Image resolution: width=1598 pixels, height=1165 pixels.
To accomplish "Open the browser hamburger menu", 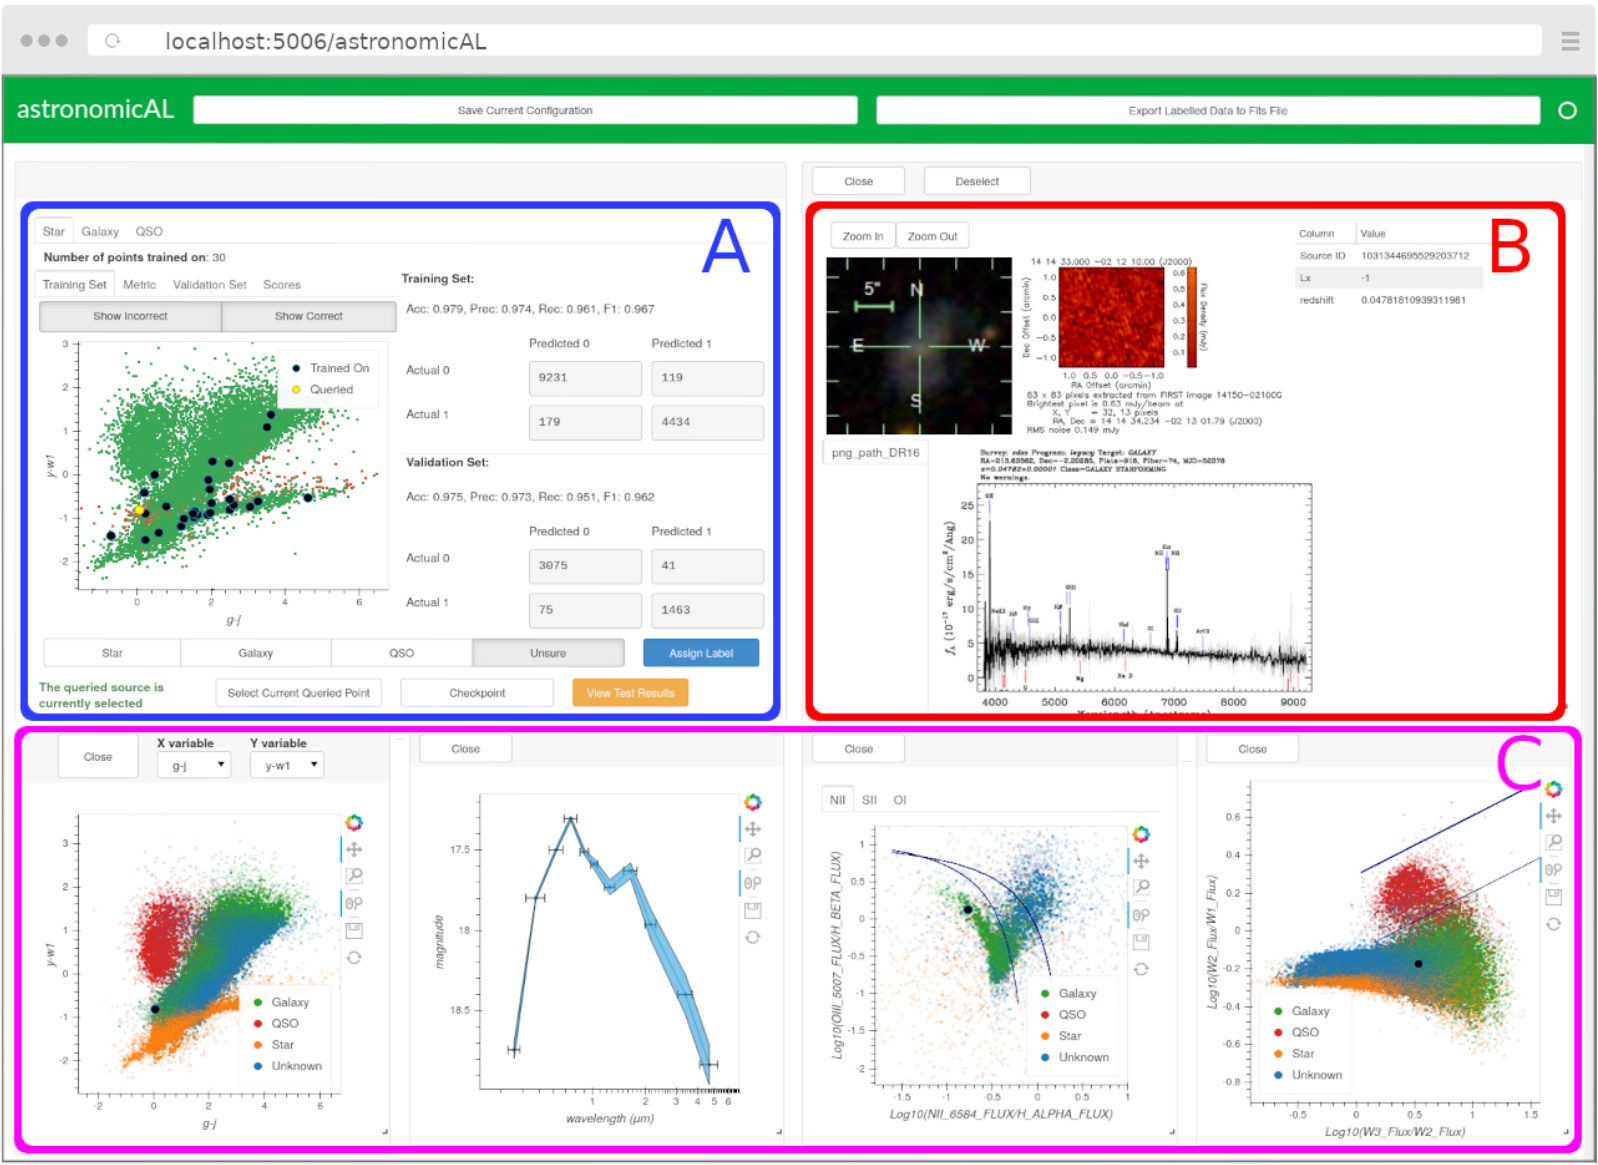I will (1570, 41).
